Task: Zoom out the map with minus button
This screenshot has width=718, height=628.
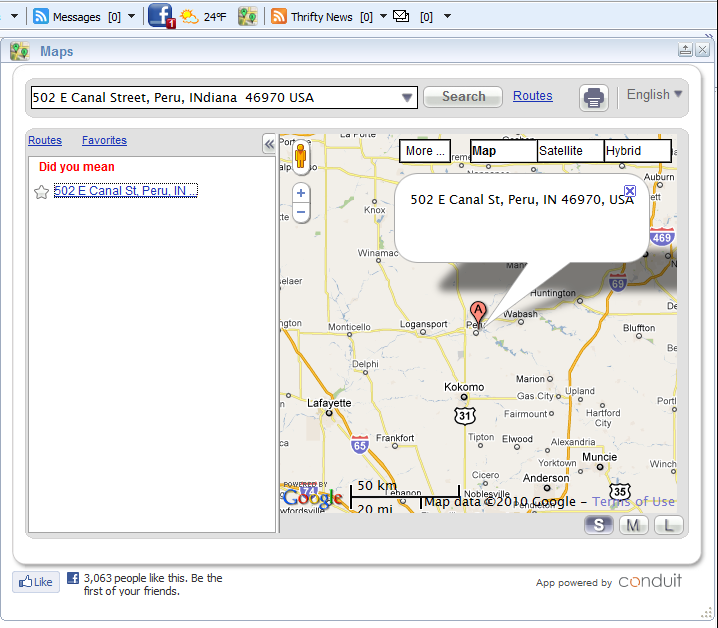Action: click(x=301, y=212)
